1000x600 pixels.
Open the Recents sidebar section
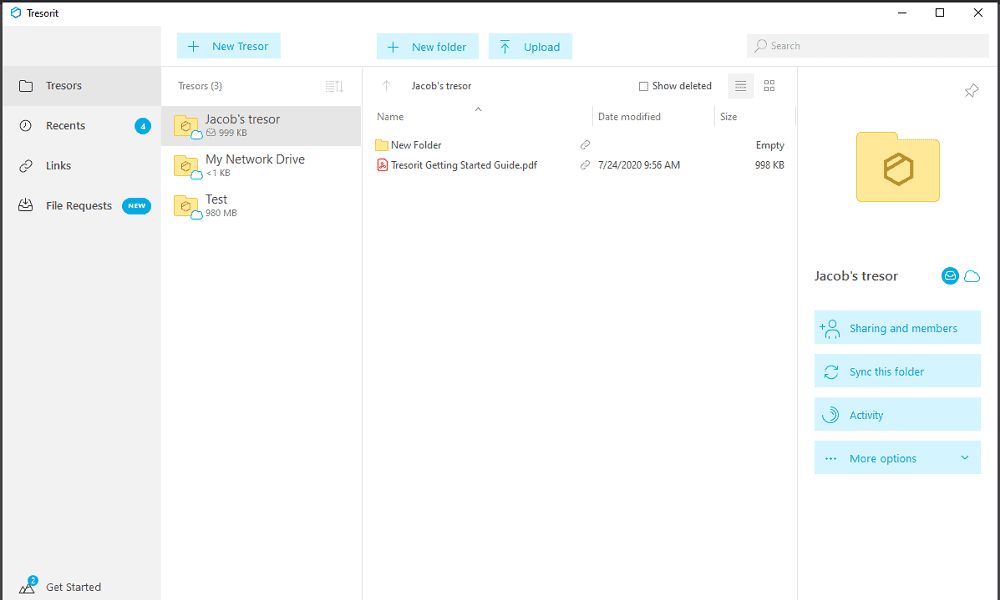(82, 126)
